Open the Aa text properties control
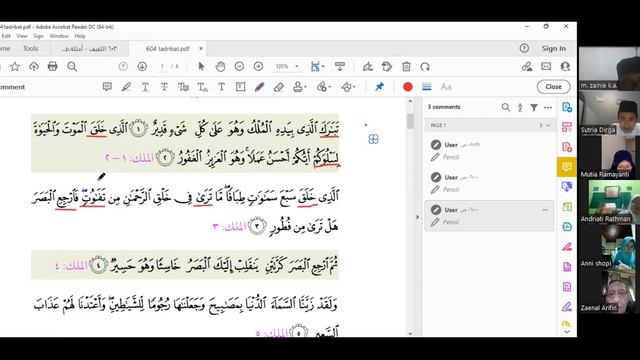Image resolution: width=640 pixels, height=360 pixels. [446, 87]
